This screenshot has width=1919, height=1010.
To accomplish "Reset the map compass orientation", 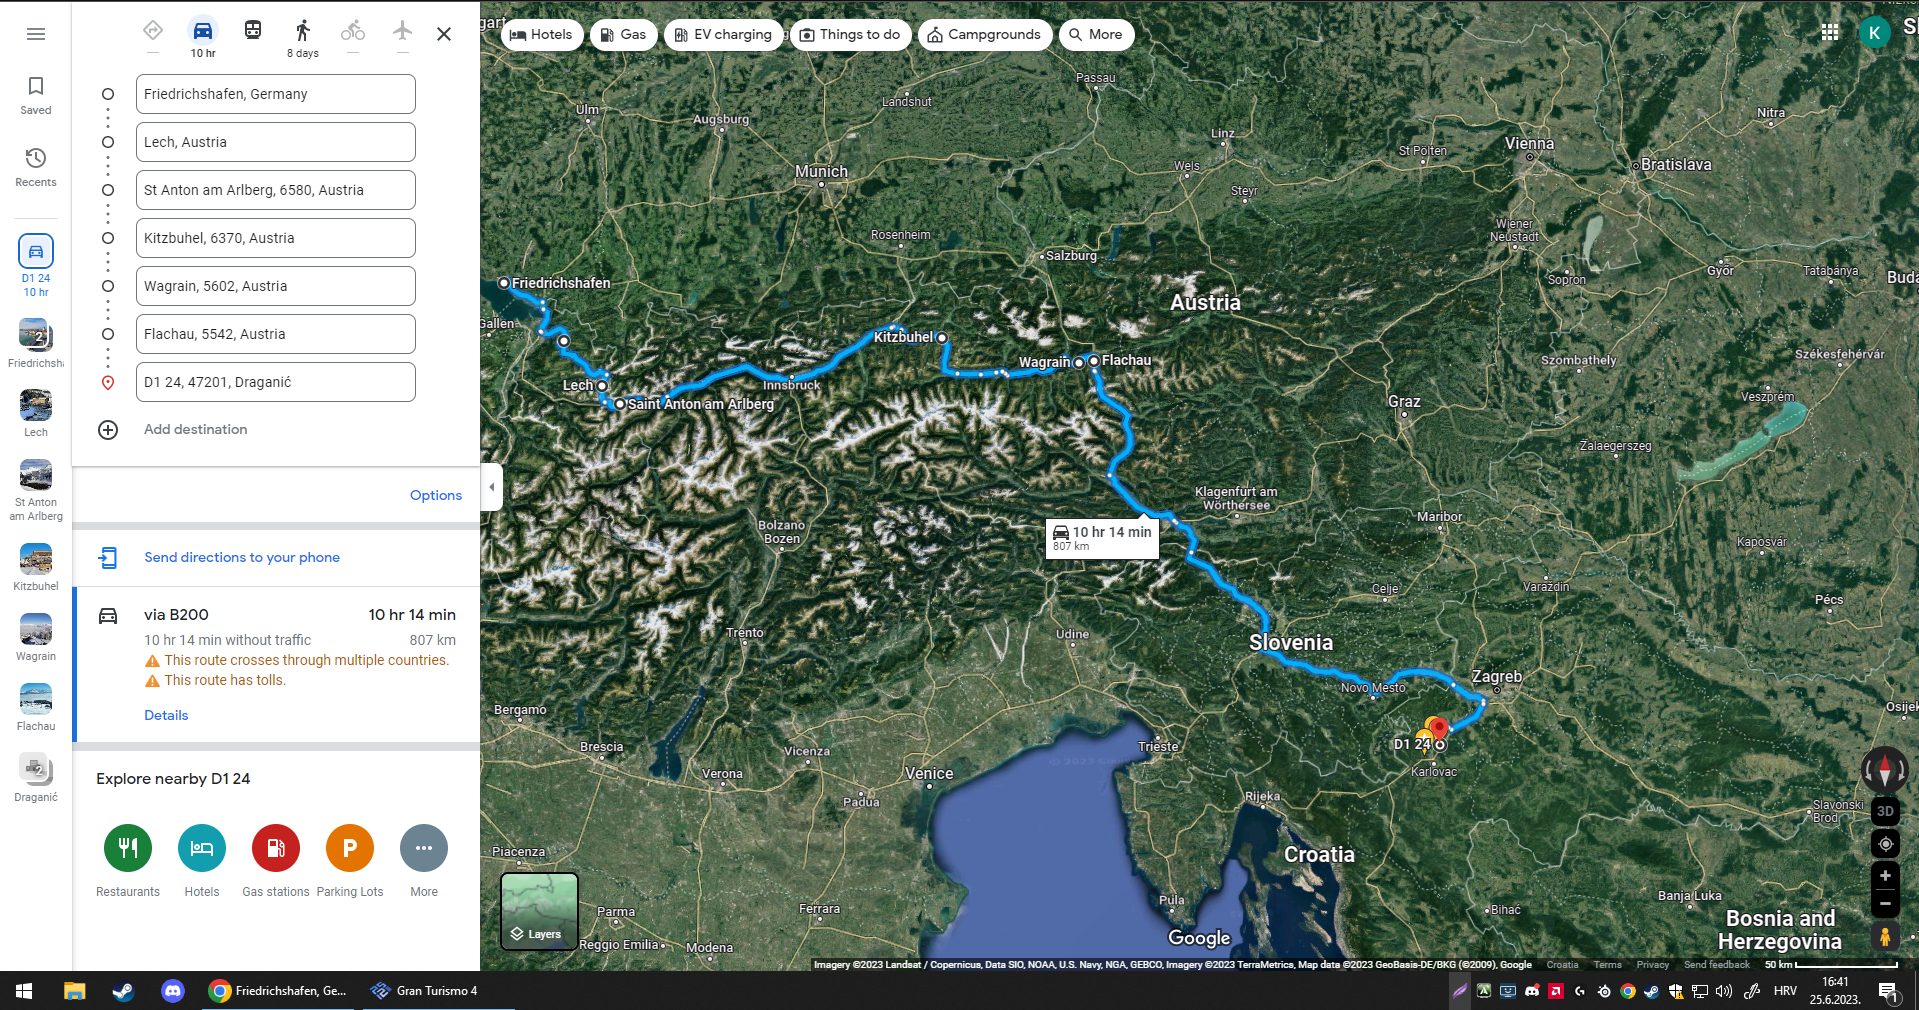I will (x=1885, y=770).
